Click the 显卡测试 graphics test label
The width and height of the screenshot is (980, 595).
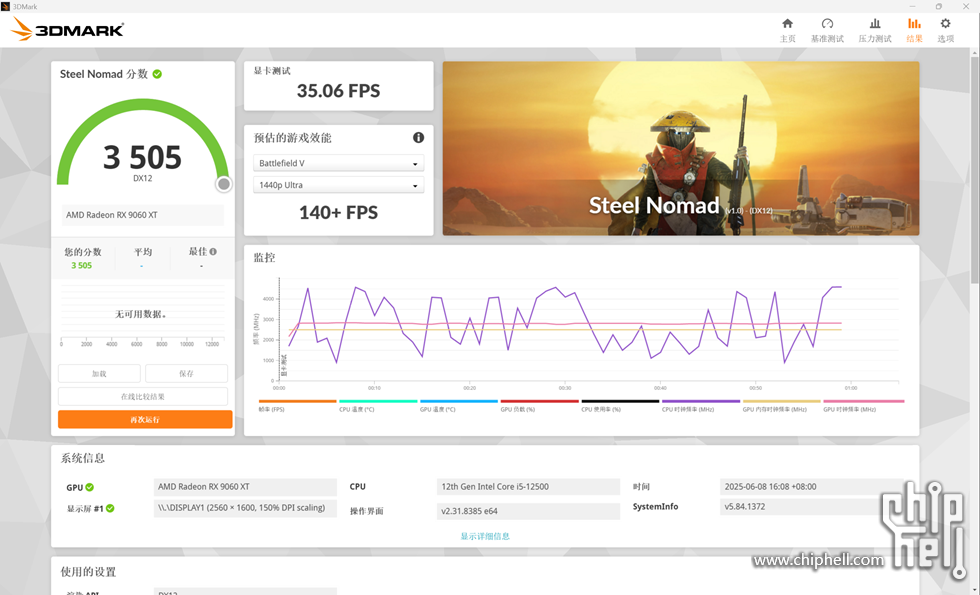coord(272,71)
